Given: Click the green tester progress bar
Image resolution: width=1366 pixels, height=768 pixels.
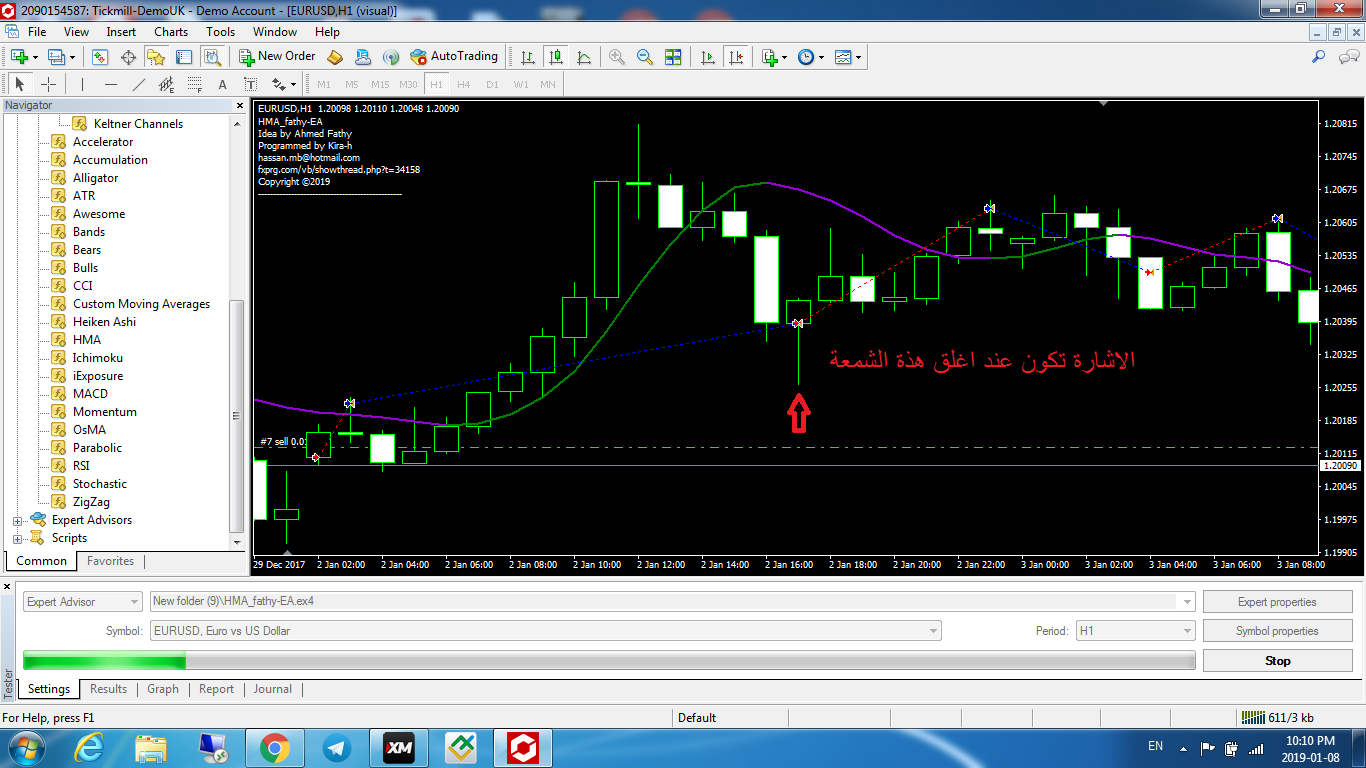Looking at the screenshot, I should click(104, 661).
